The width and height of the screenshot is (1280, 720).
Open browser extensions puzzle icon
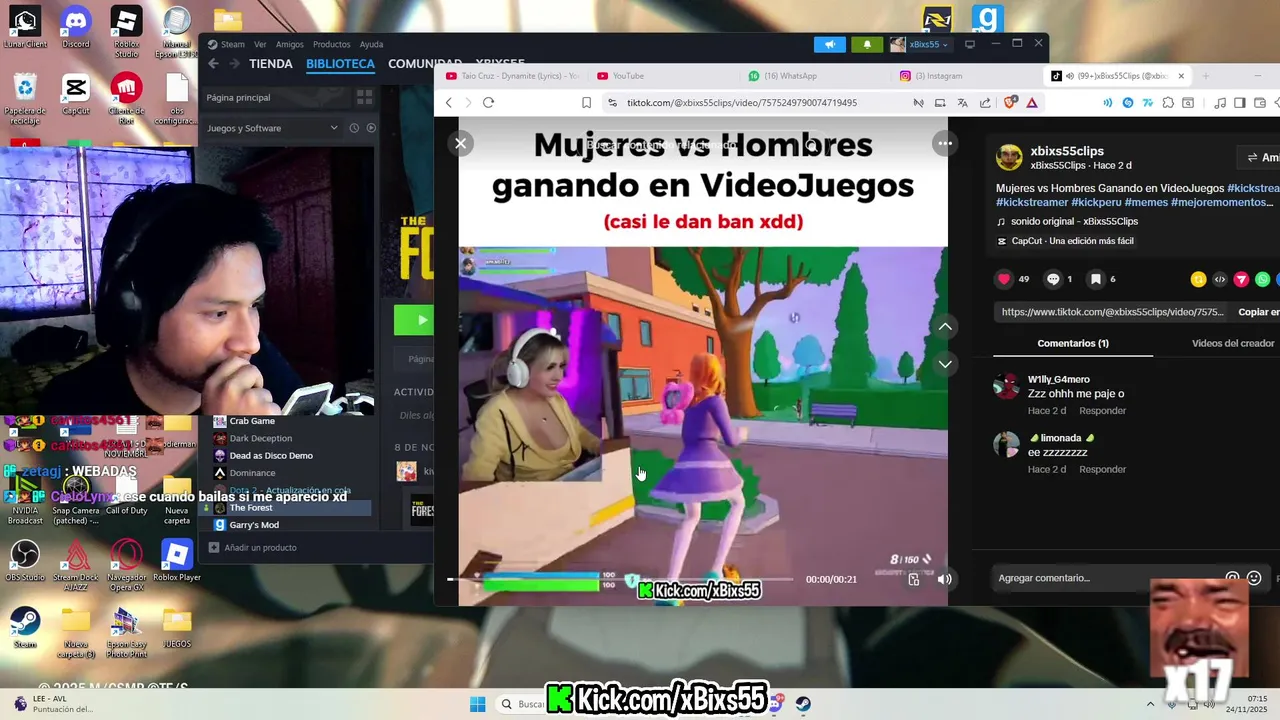1169,102
